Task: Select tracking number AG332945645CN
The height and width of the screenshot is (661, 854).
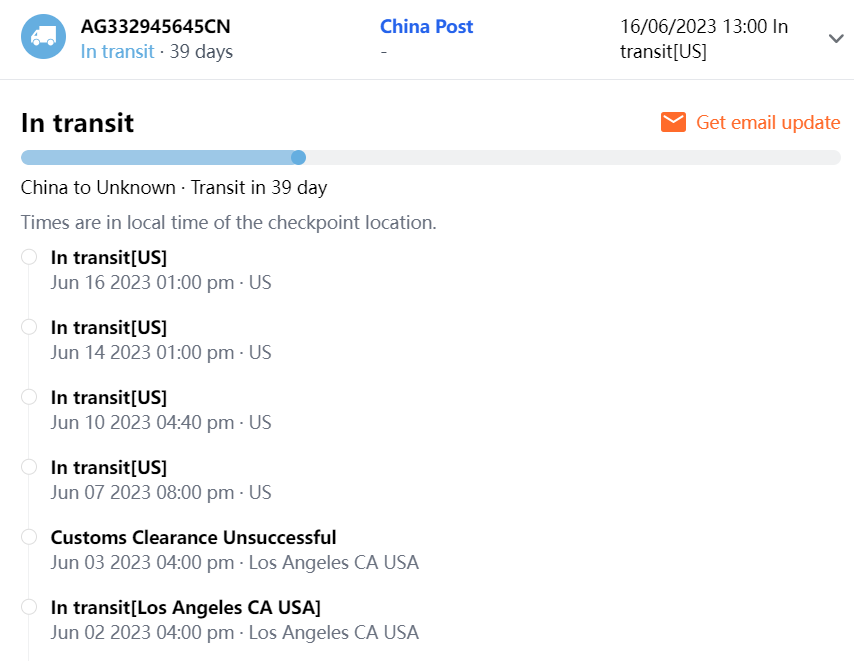Action: point(155,27)
